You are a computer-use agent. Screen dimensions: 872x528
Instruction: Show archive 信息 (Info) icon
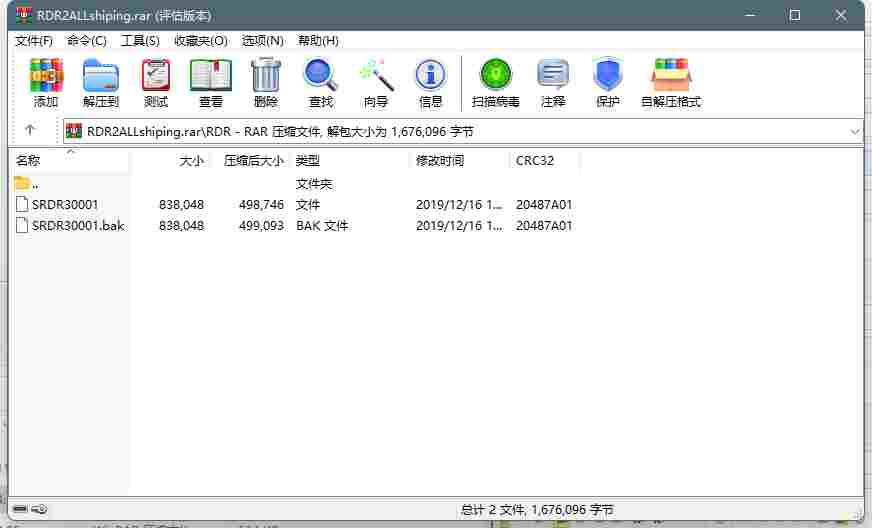tap(431, 75)
